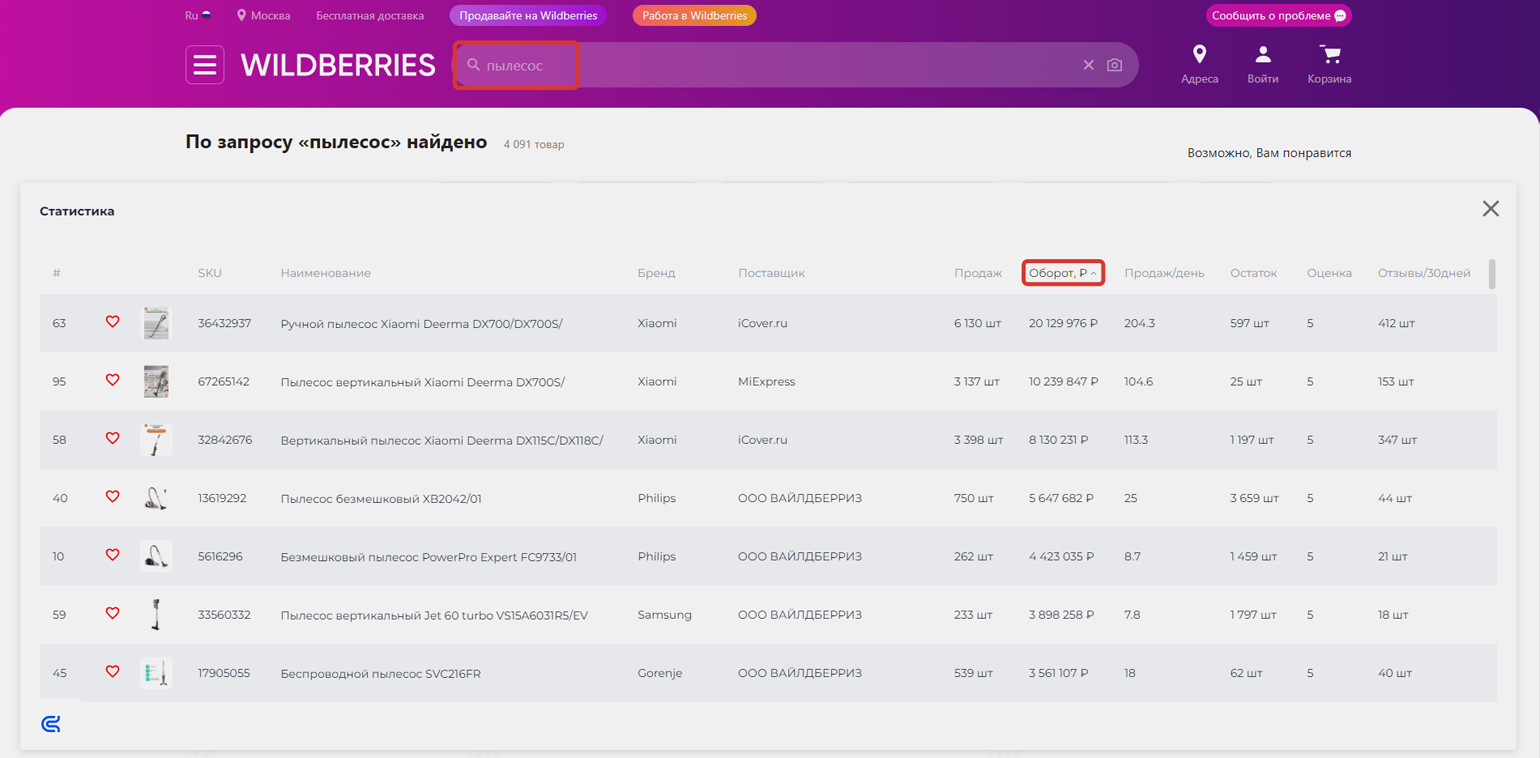Click Сообщить о проблеме button
Viewport: 1540px width, 758px height.
(x=1278, y=16)
